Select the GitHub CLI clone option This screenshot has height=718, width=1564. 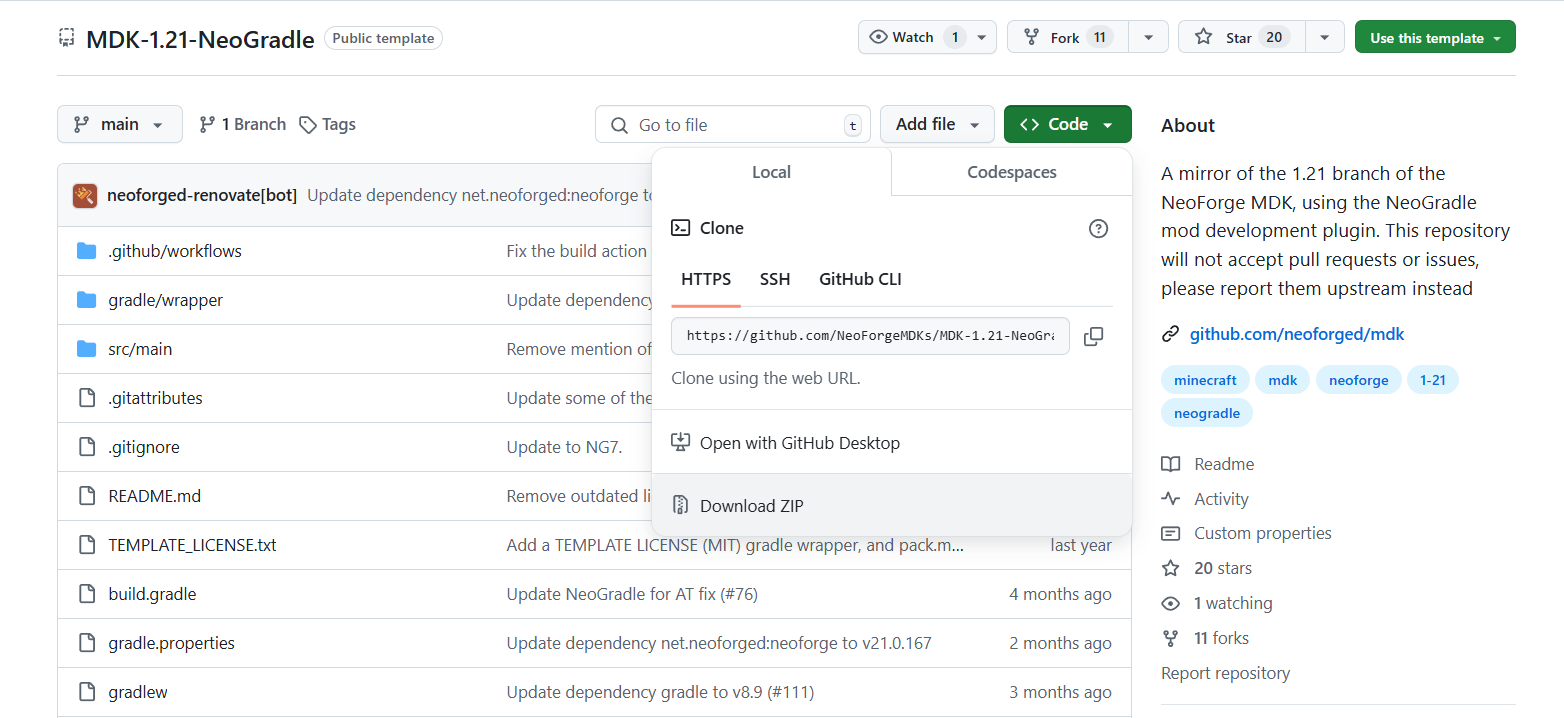point(859,279)
